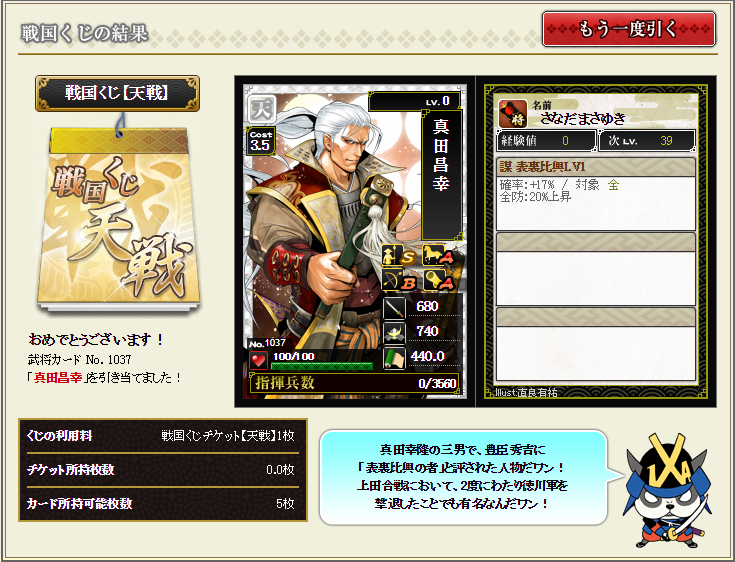Click the 天 rarity badge on card

(262, 108)
